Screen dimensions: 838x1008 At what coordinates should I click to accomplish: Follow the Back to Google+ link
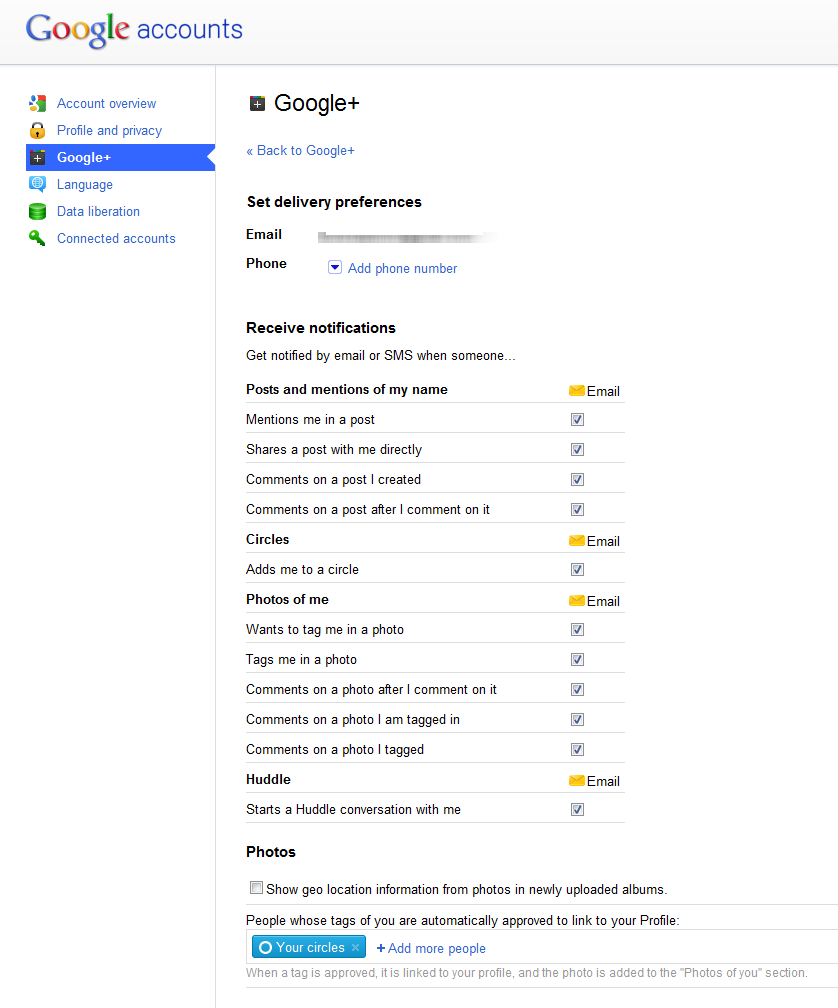[x=301, y=150]
